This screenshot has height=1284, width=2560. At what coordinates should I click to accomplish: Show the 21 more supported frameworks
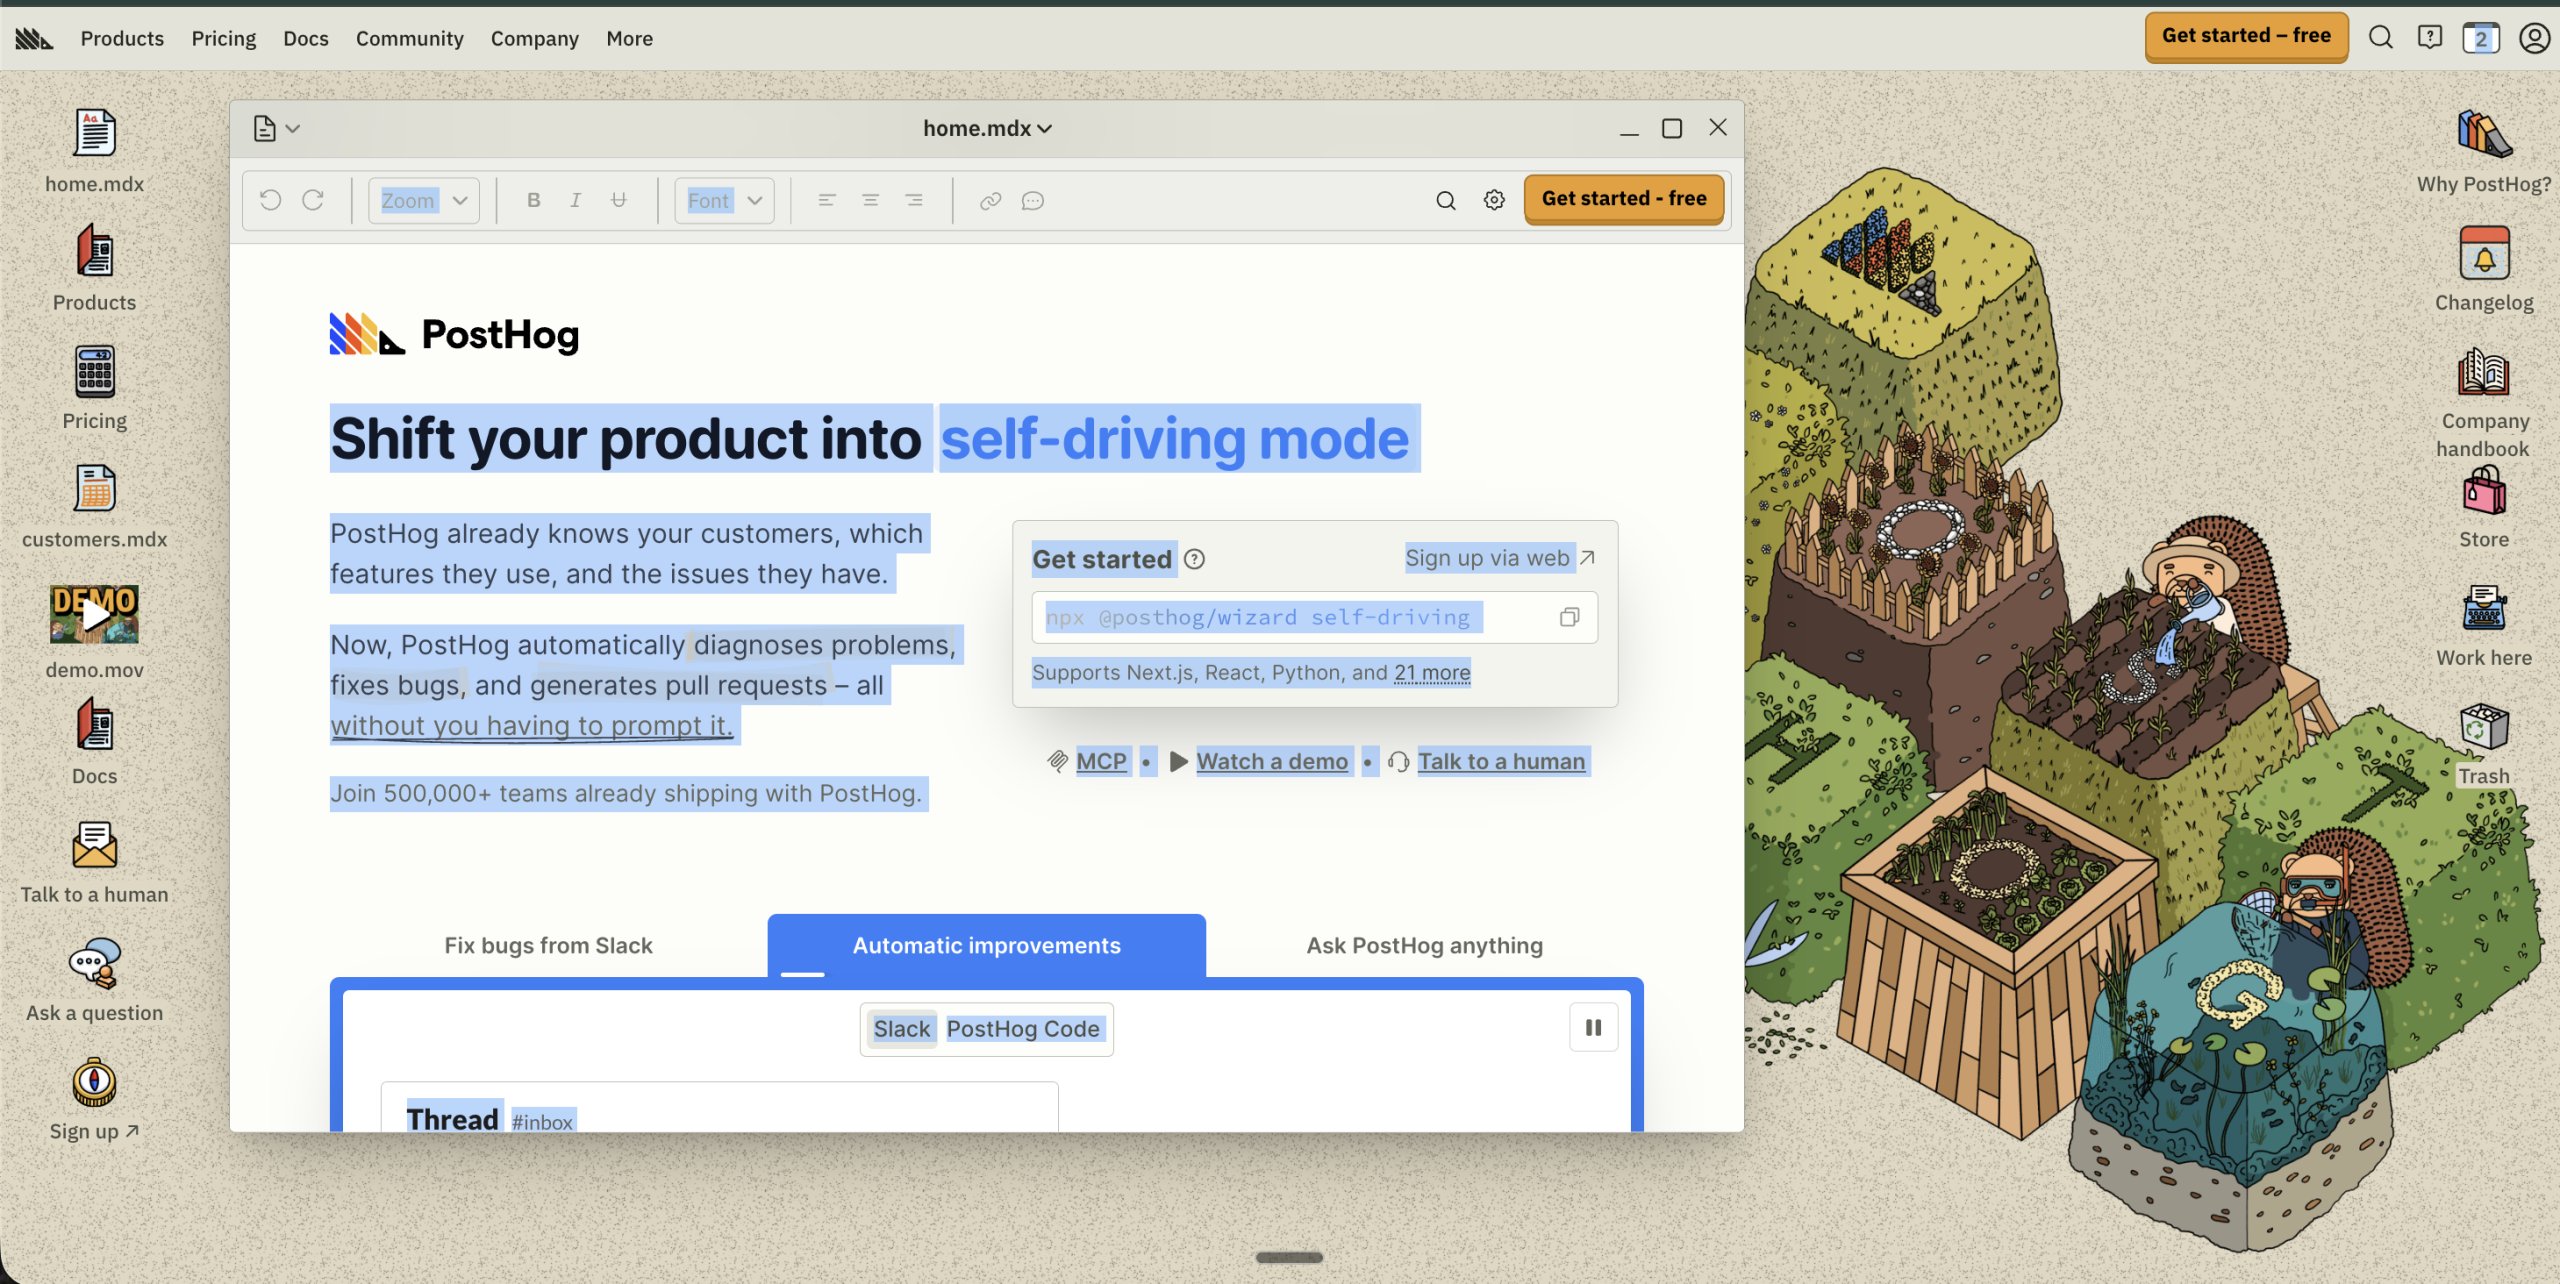point(1432,672)
